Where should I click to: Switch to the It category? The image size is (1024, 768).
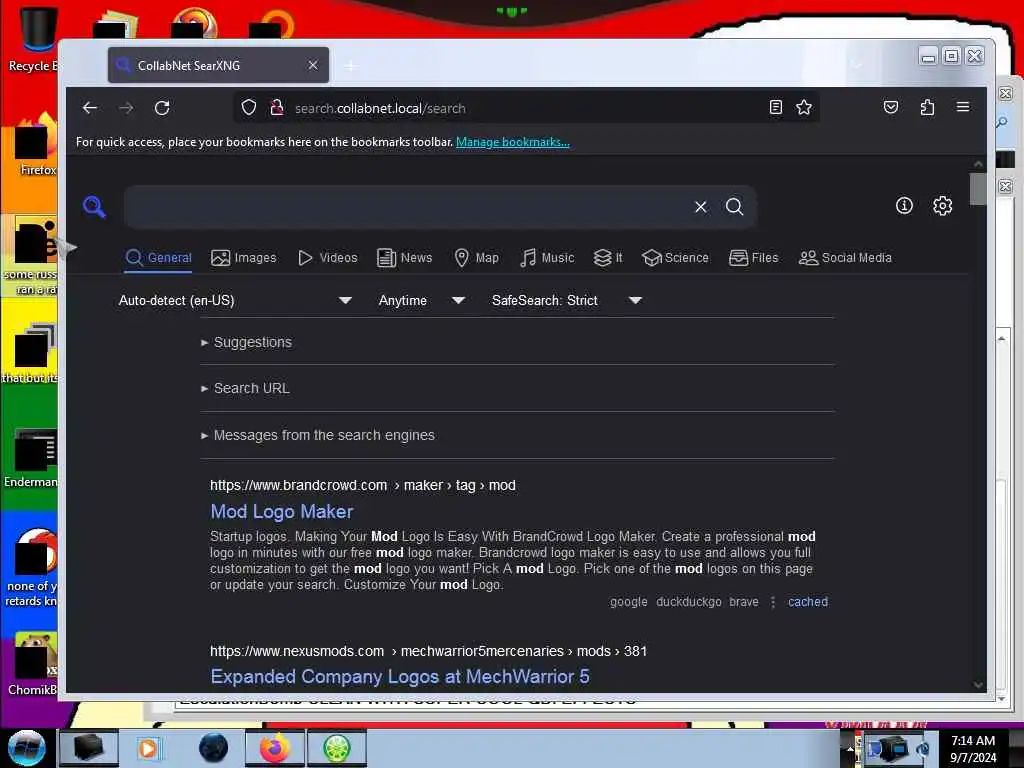click(608, 258)
